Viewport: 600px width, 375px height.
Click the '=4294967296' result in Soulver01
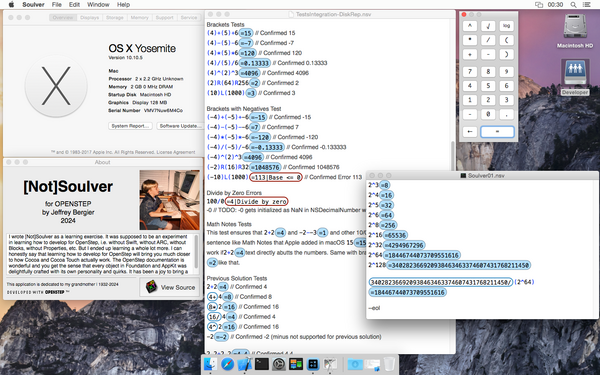click(404, 245)
